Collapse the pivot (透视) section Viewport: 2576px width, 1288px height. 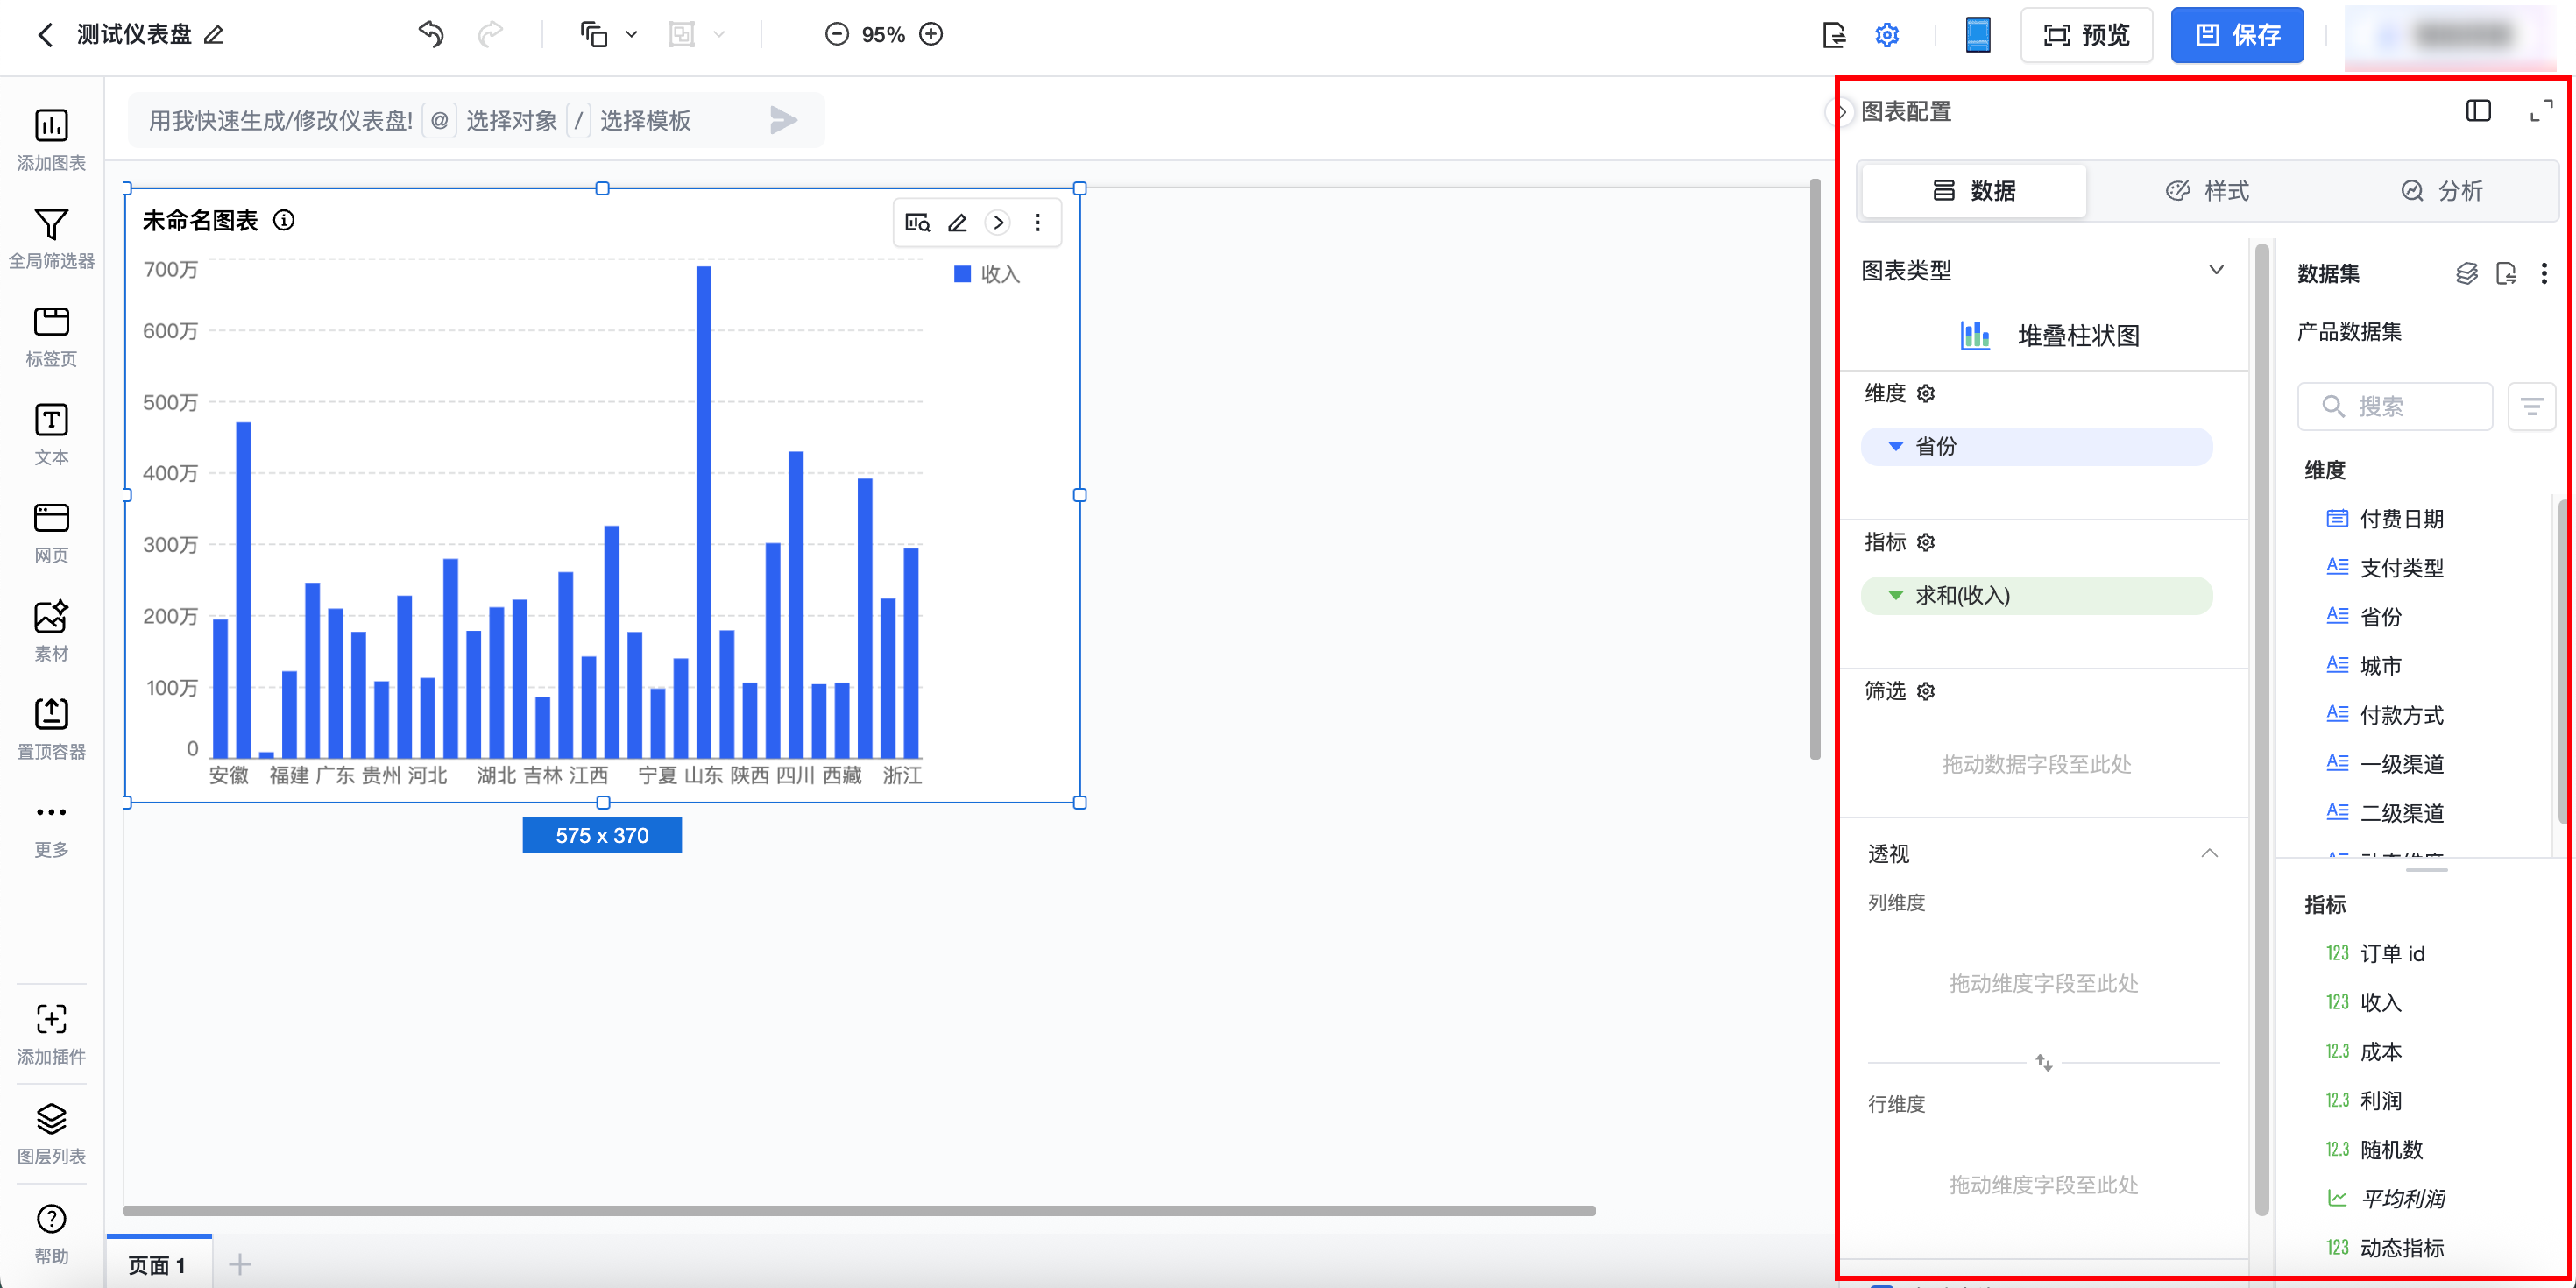(x=2209, y=853)
